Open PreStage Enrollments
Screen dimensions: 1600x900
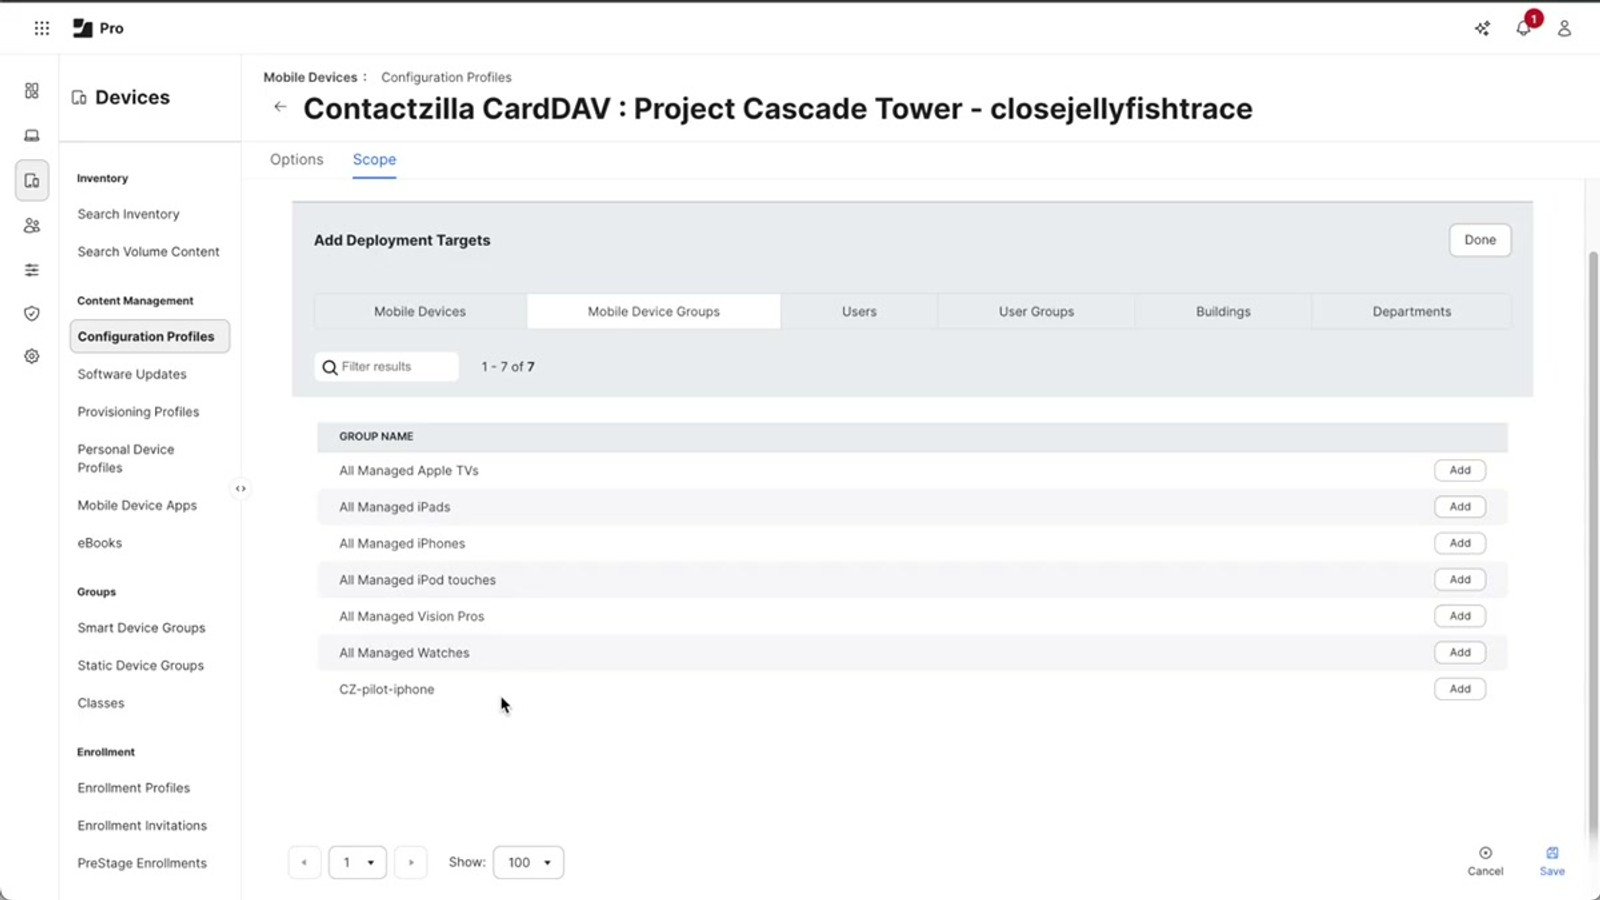[142, 863]
